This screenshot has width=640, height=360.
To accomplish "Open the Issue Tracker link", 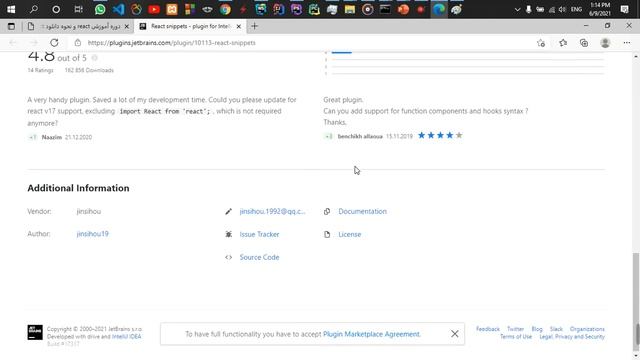I will pos(259,234).
